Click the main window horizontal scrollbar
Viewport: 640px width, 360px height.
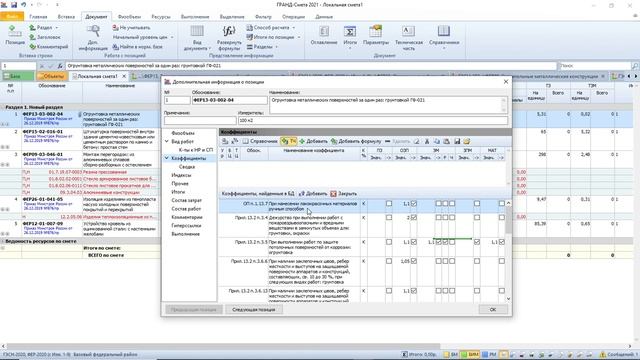(x=316, y=346)
